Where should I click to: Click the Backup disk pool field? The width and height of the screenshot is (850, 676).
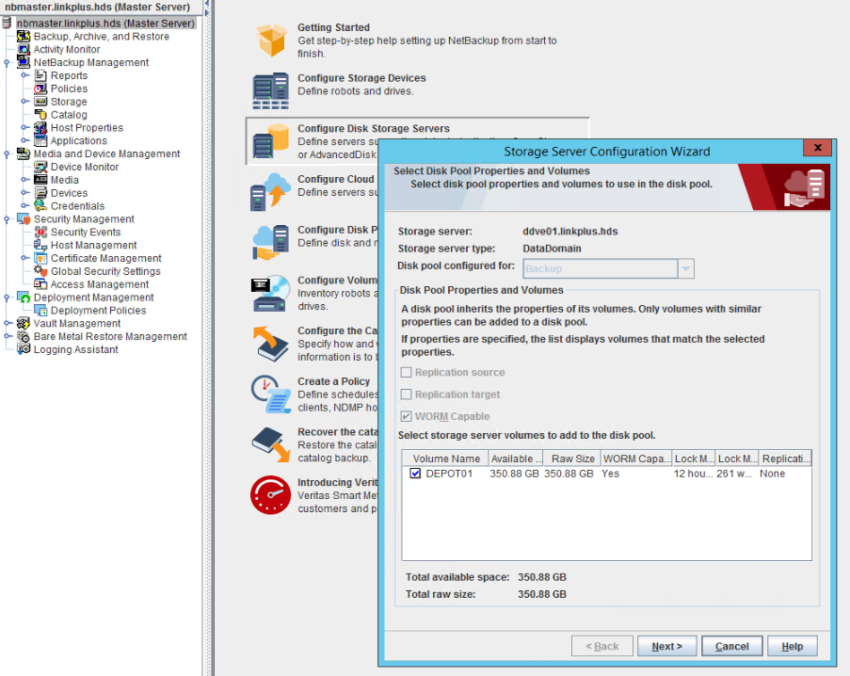(600, 268)
